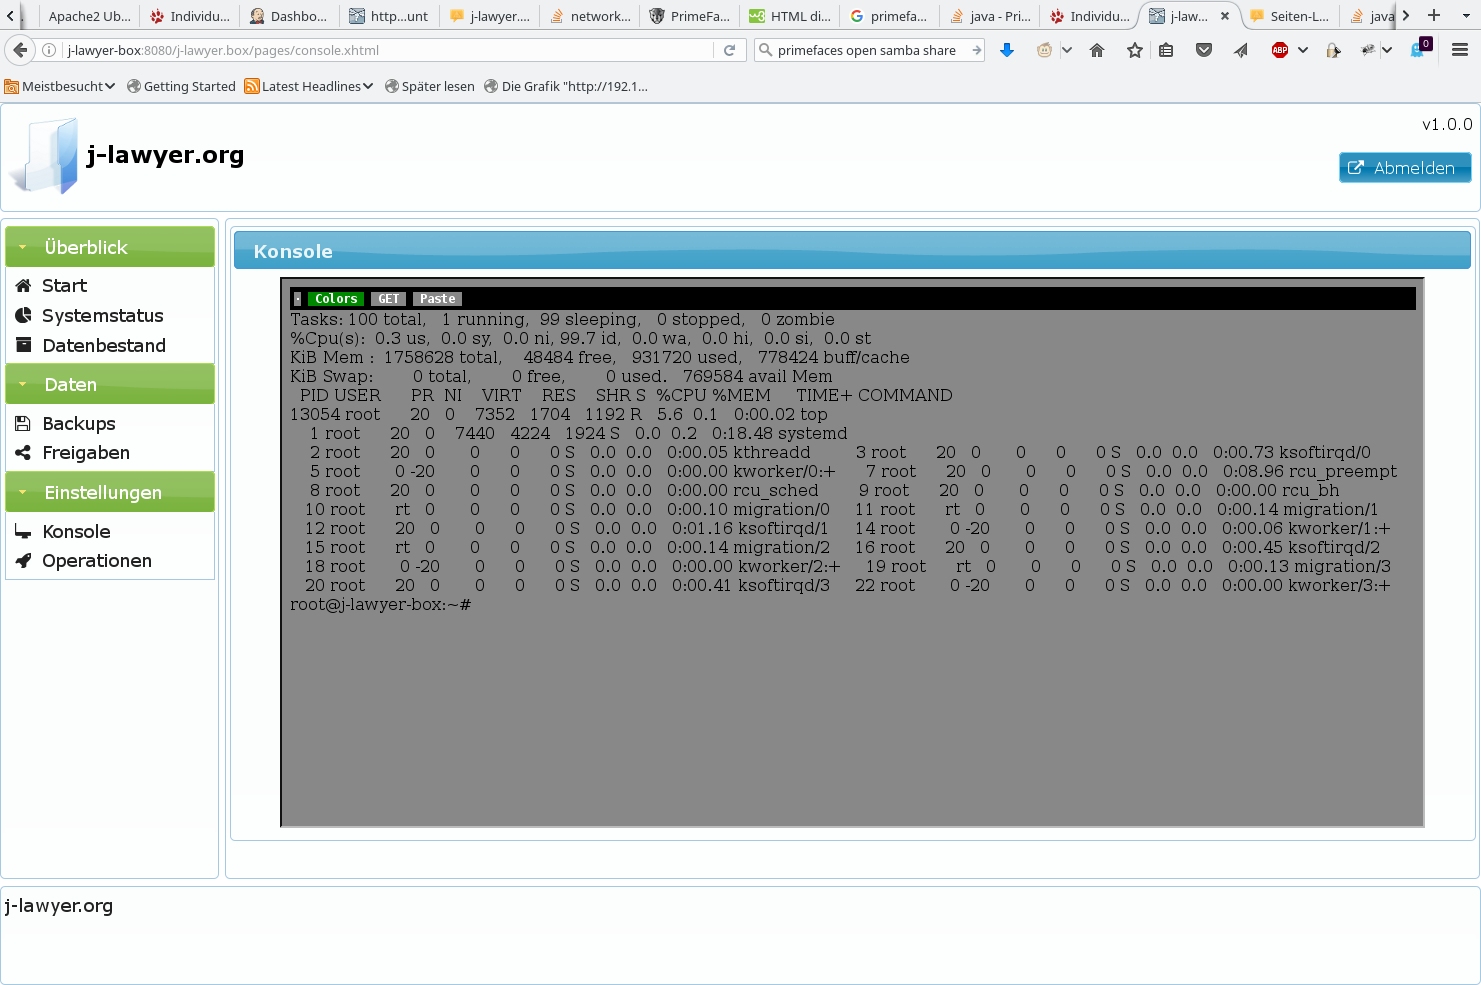Switch to the PrimeFa... tab
The height and width of the screenshot is (985, 1481).
689,16
